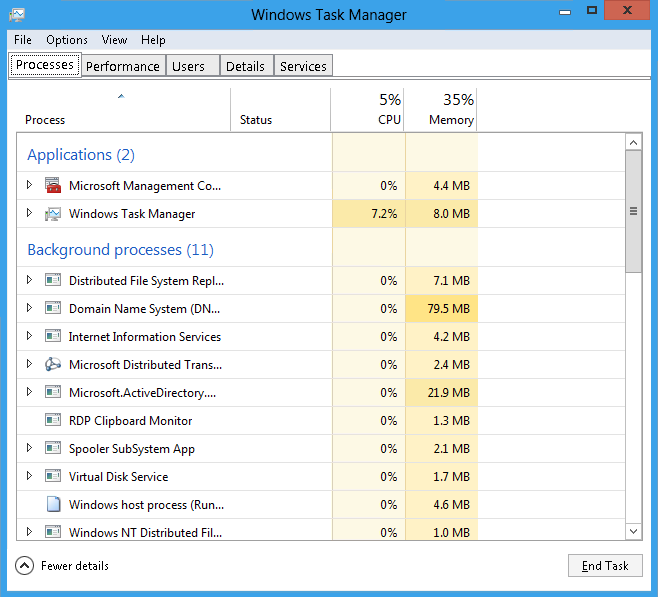Expand the Spooler SubSystem App entry
Image resolution: width=658 pixels, height=597 pixels.
click(29, 448)
